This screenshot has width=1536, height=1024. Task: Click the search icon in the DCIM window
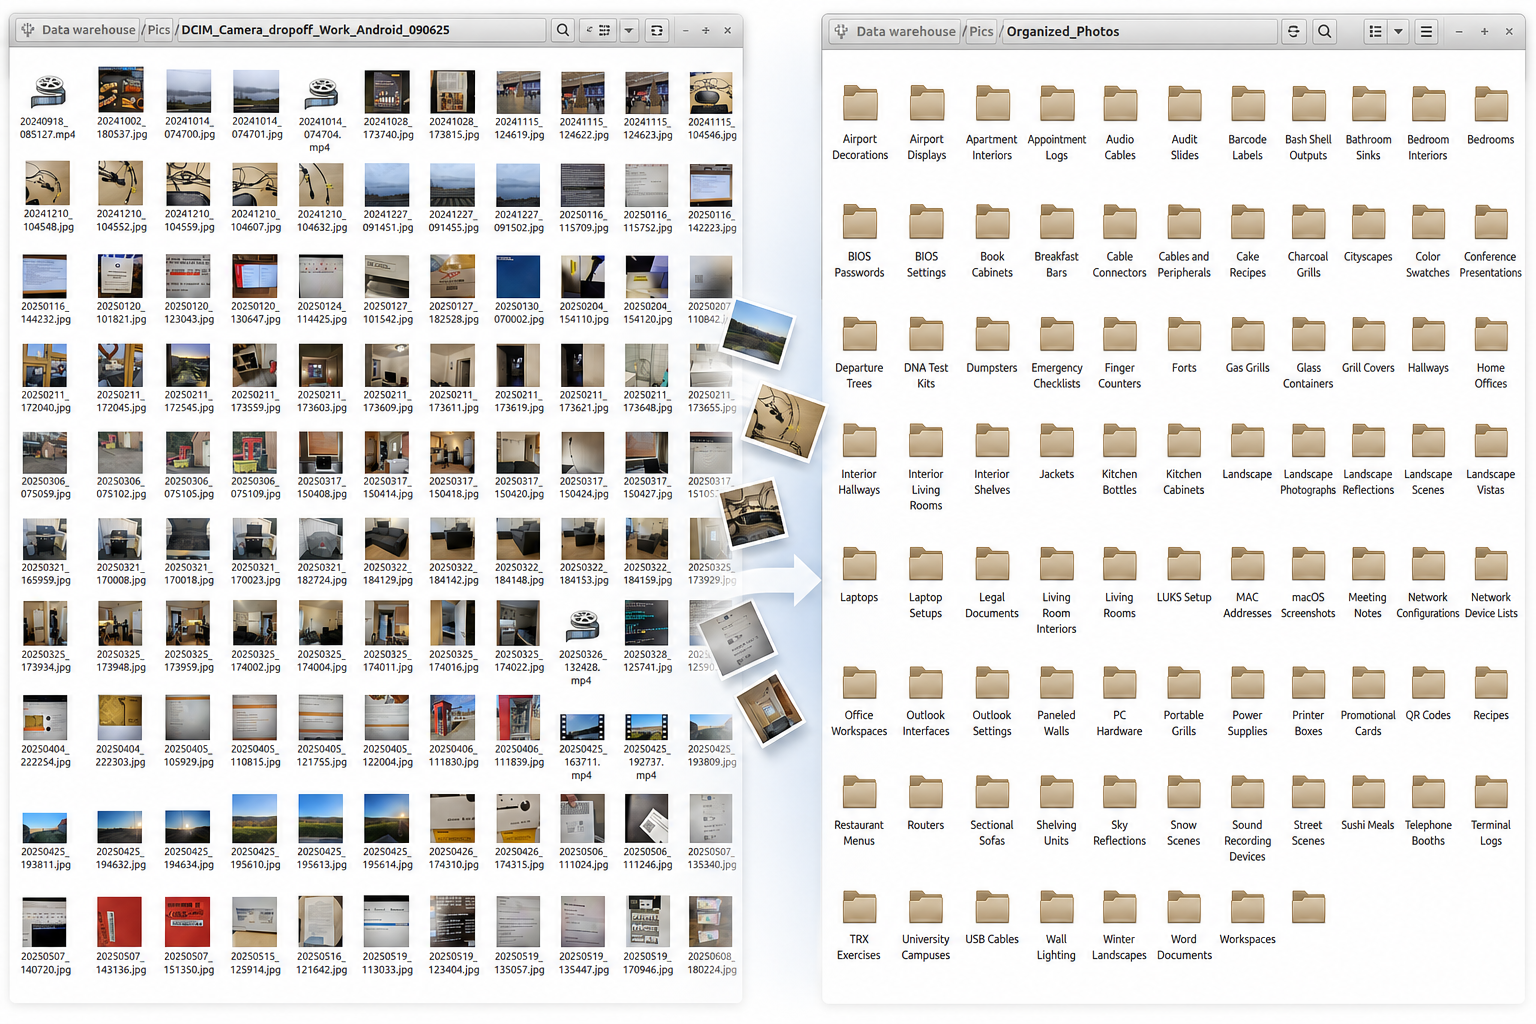pyautogui.click(x=563, y=30)
